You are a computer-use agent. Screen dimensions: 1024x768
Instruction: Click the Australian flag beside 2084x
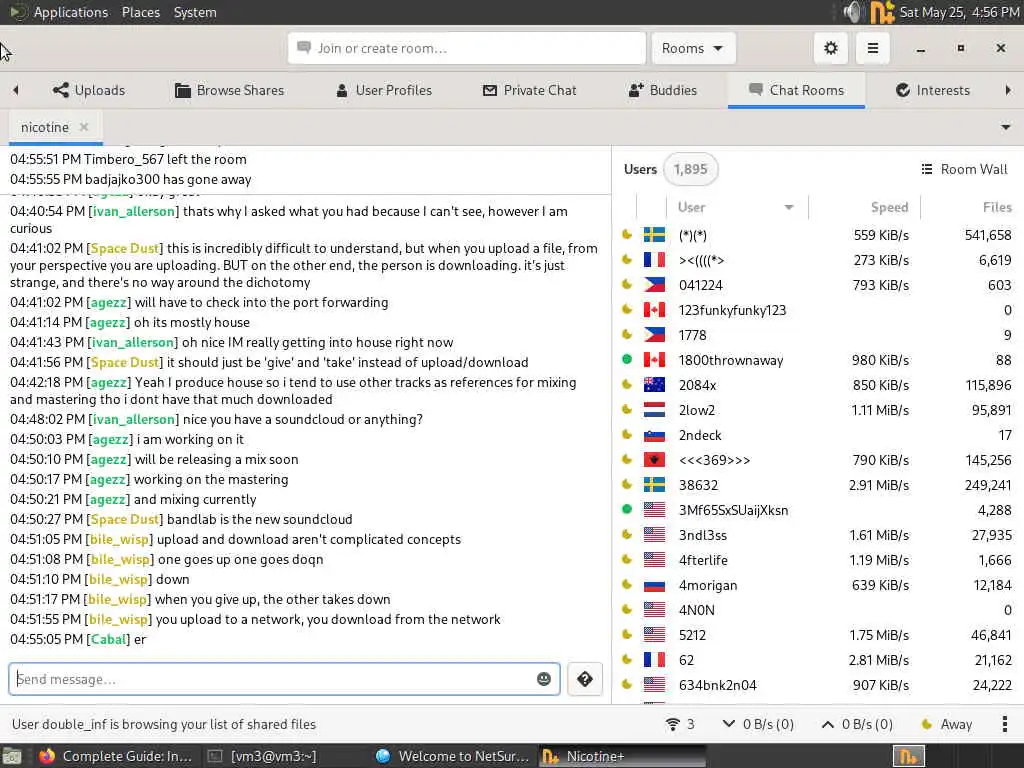[x=654, y=385]
